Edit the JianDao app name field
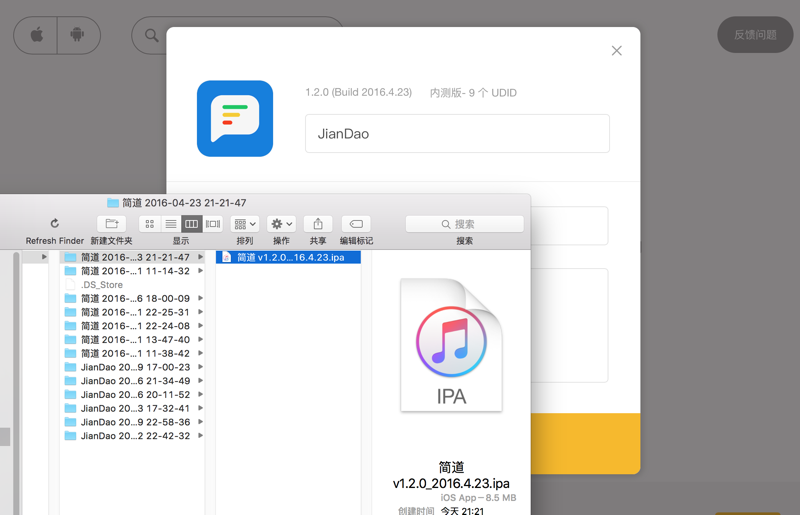Screen dimensions: 800x515 [x=457, y=134]
